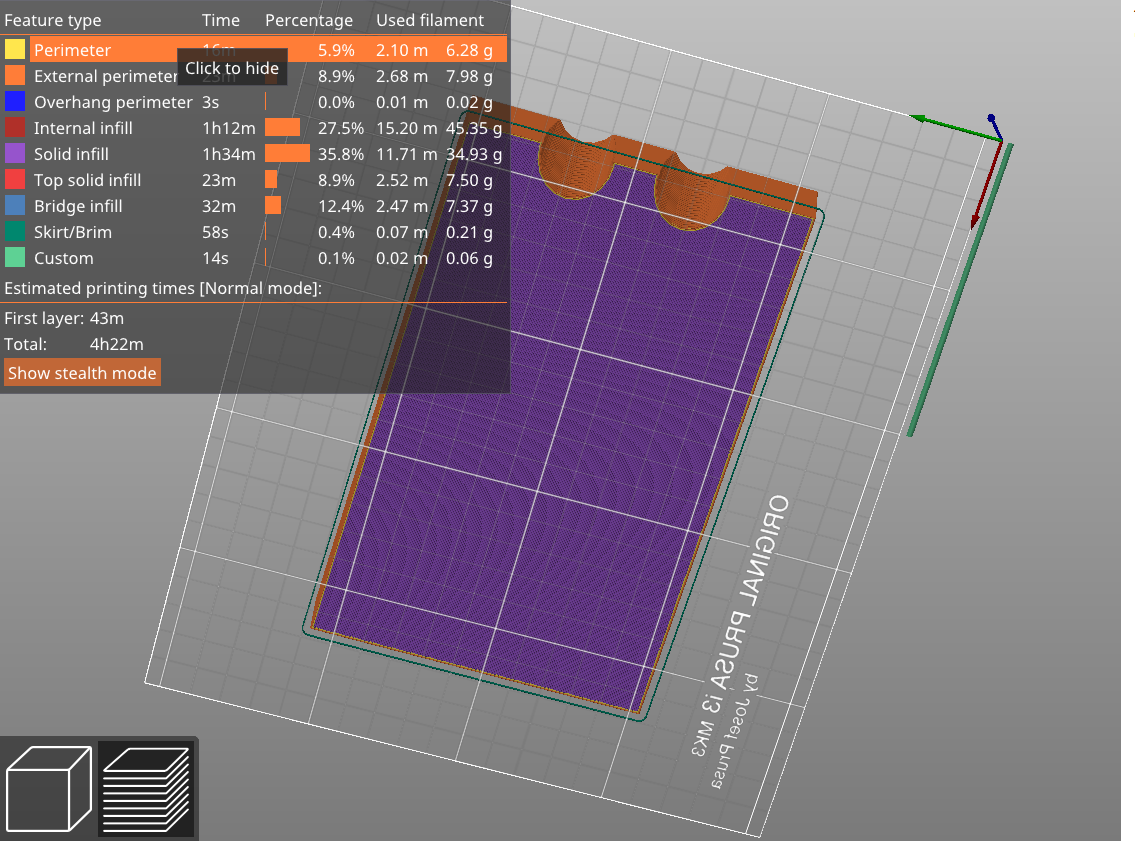Click the yellow Perimeter color swatch

pos(14,49)
